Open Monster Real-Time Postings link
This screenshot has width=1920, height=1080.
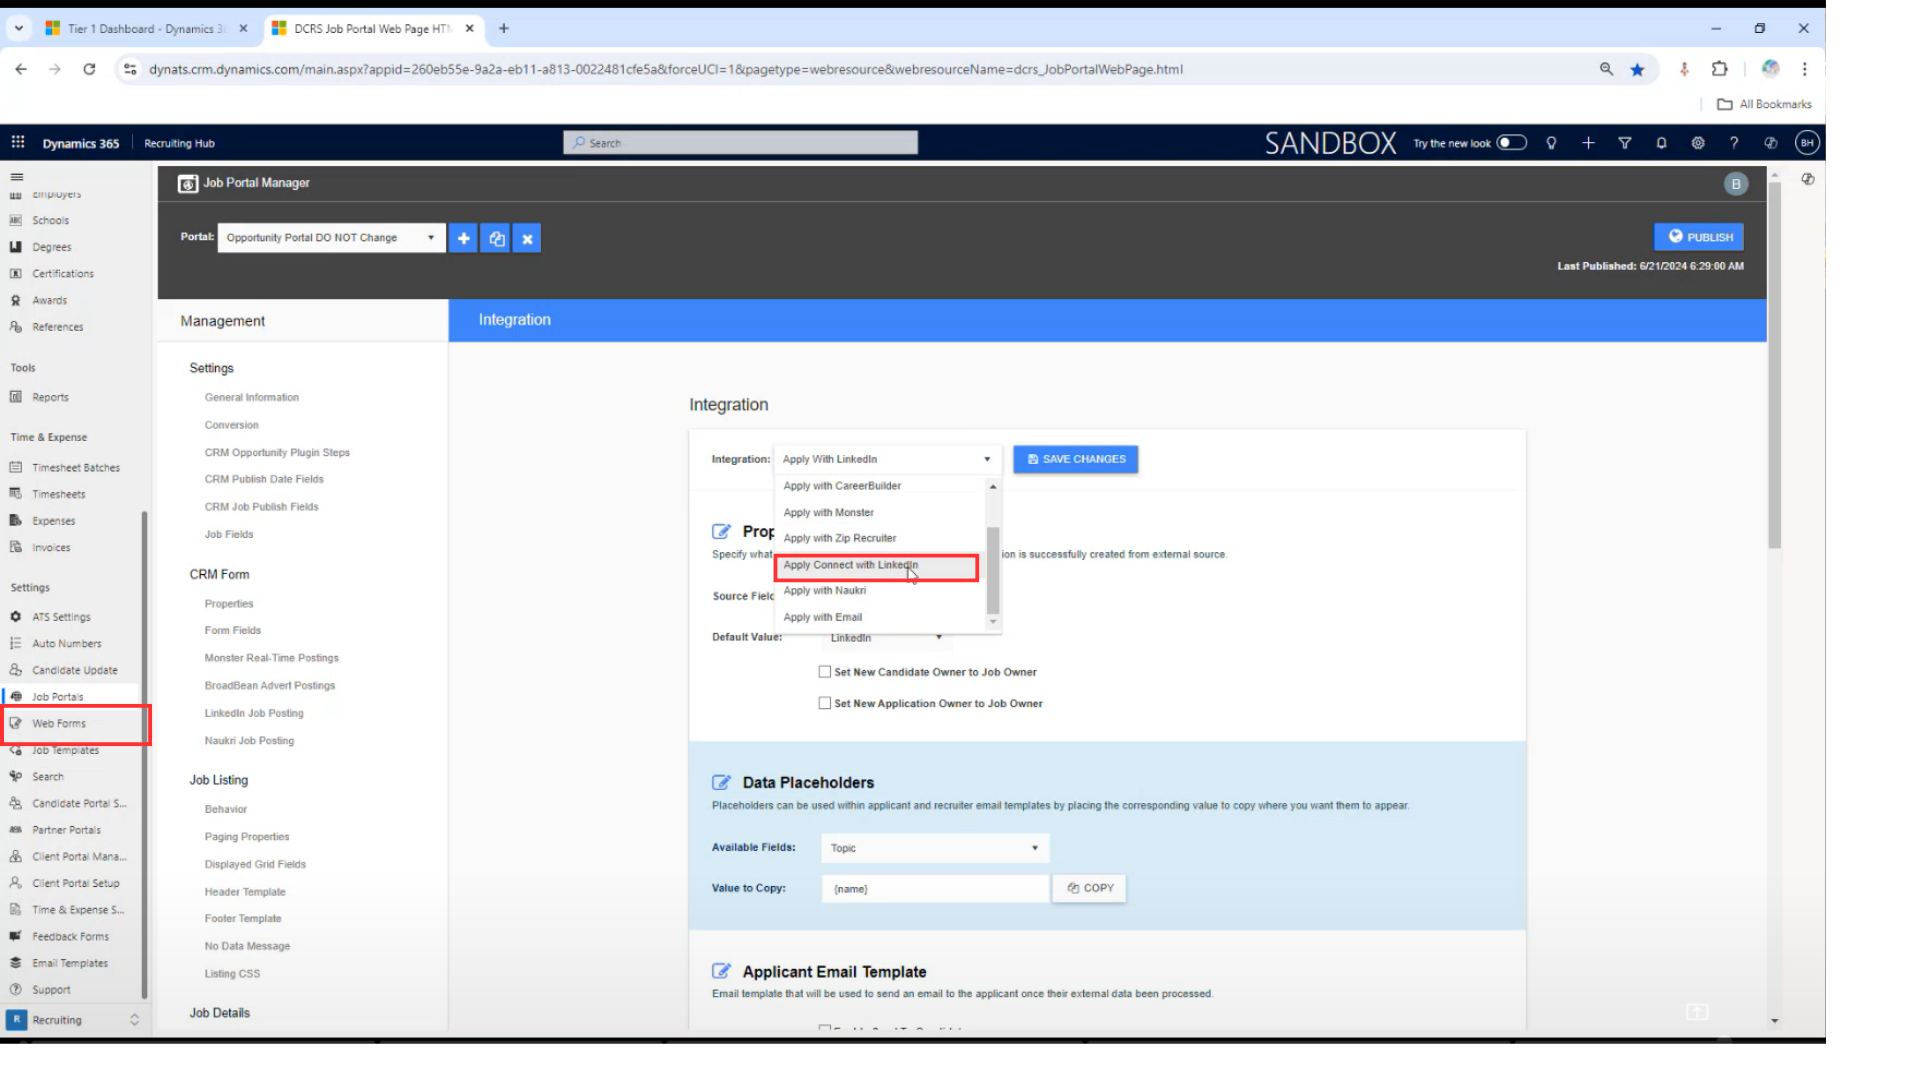click(271, 658)
